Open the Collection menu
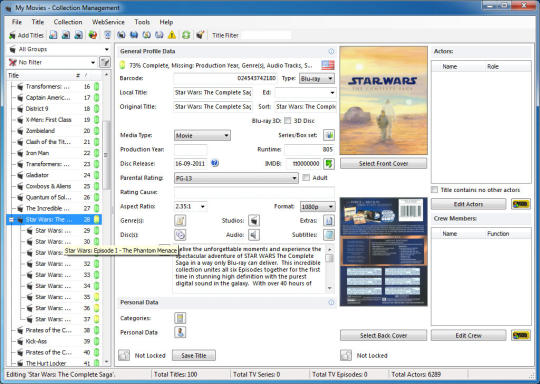The height and width of the screenshot is (384, 540). 68,22
